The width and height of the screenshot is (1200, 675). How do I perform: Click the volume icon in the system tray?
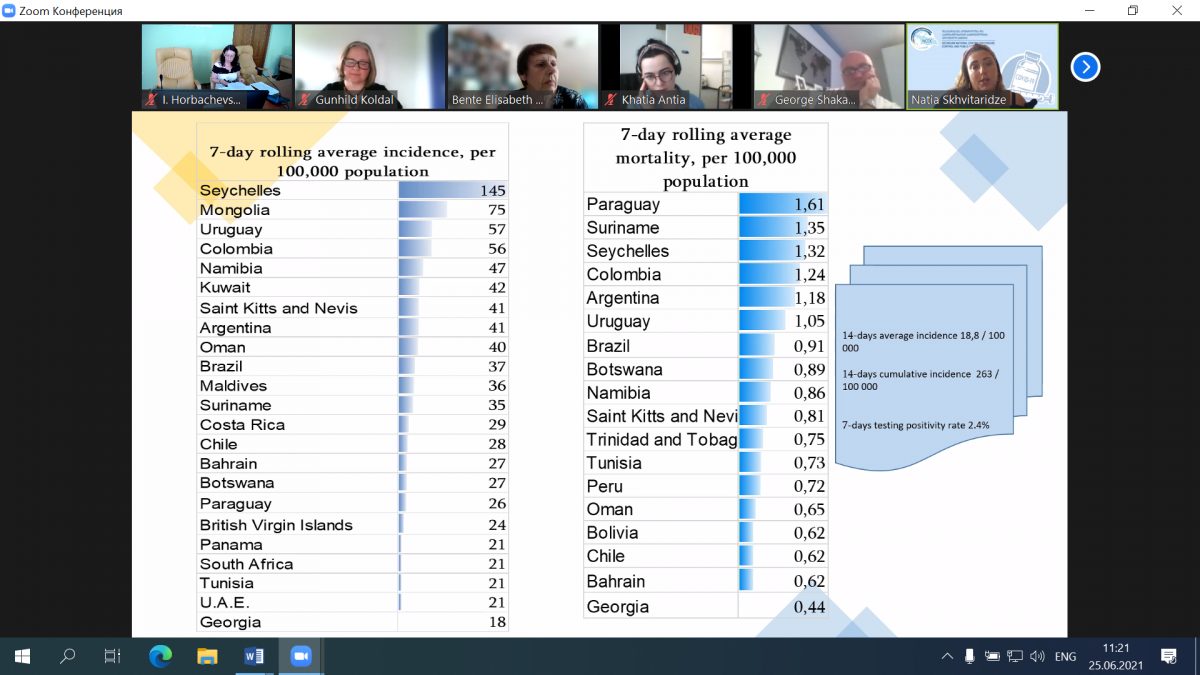click(x=1037, y=657)
